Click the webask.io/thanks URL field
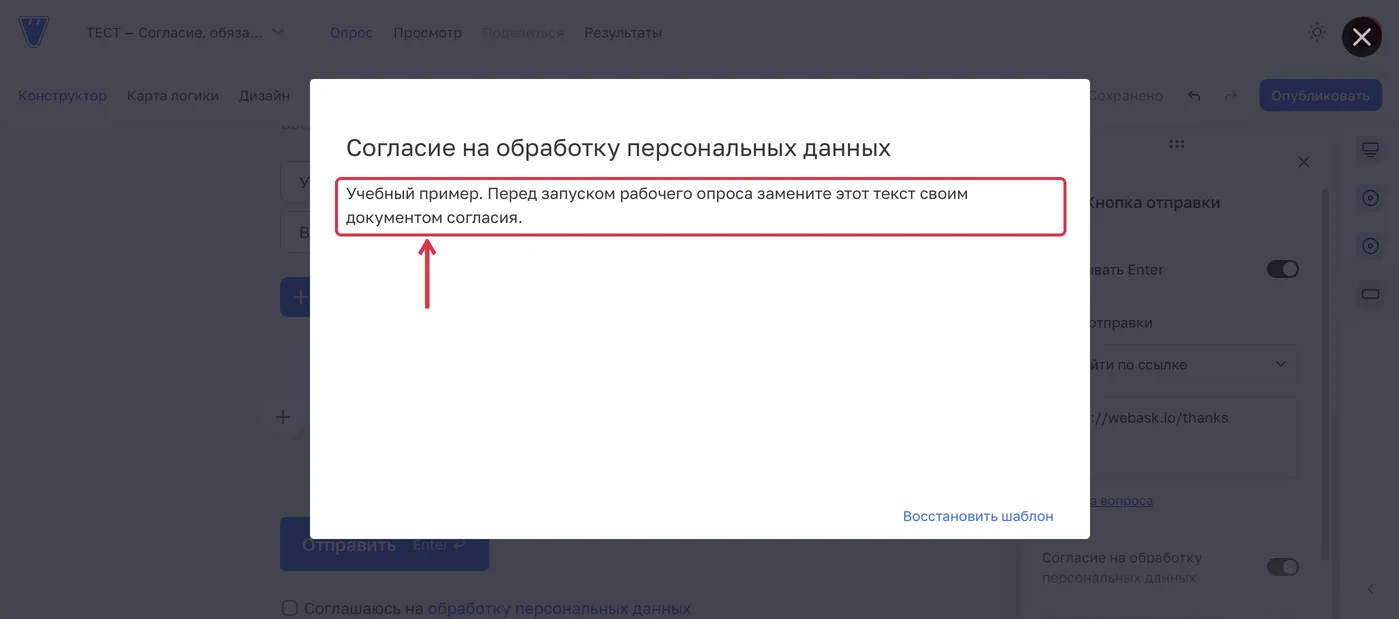 (1194, 437)
